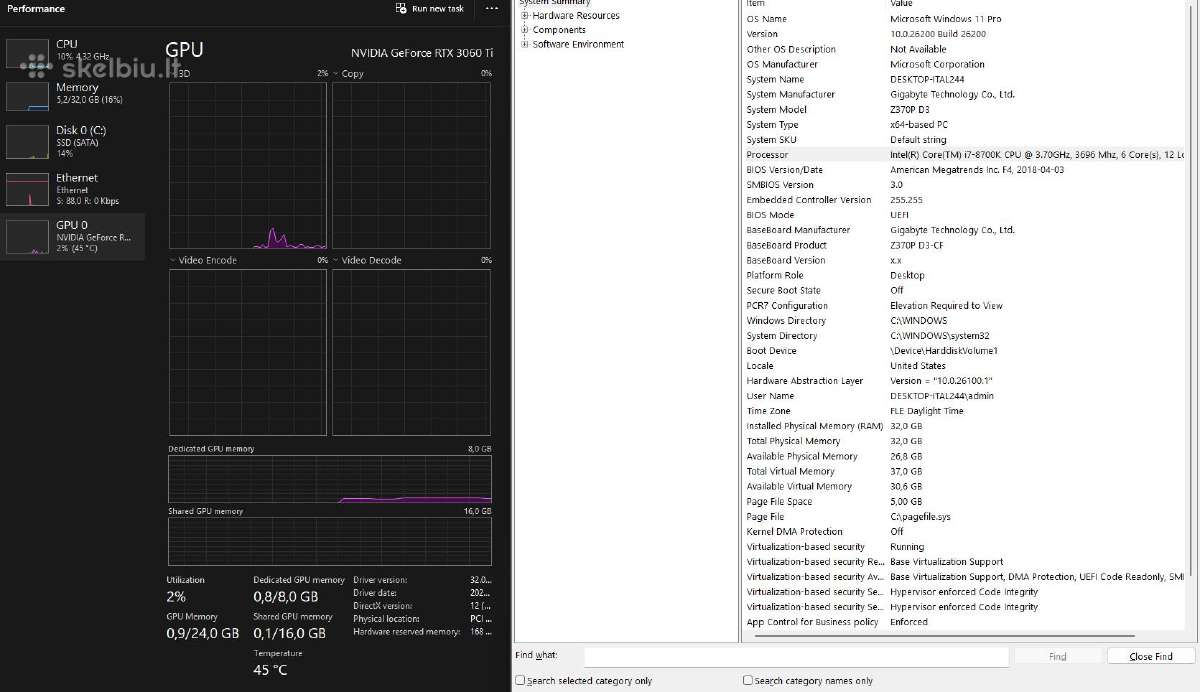Select the Secure Boot State item
Viewport: 1200px width, 692px height.
point(783,290)
